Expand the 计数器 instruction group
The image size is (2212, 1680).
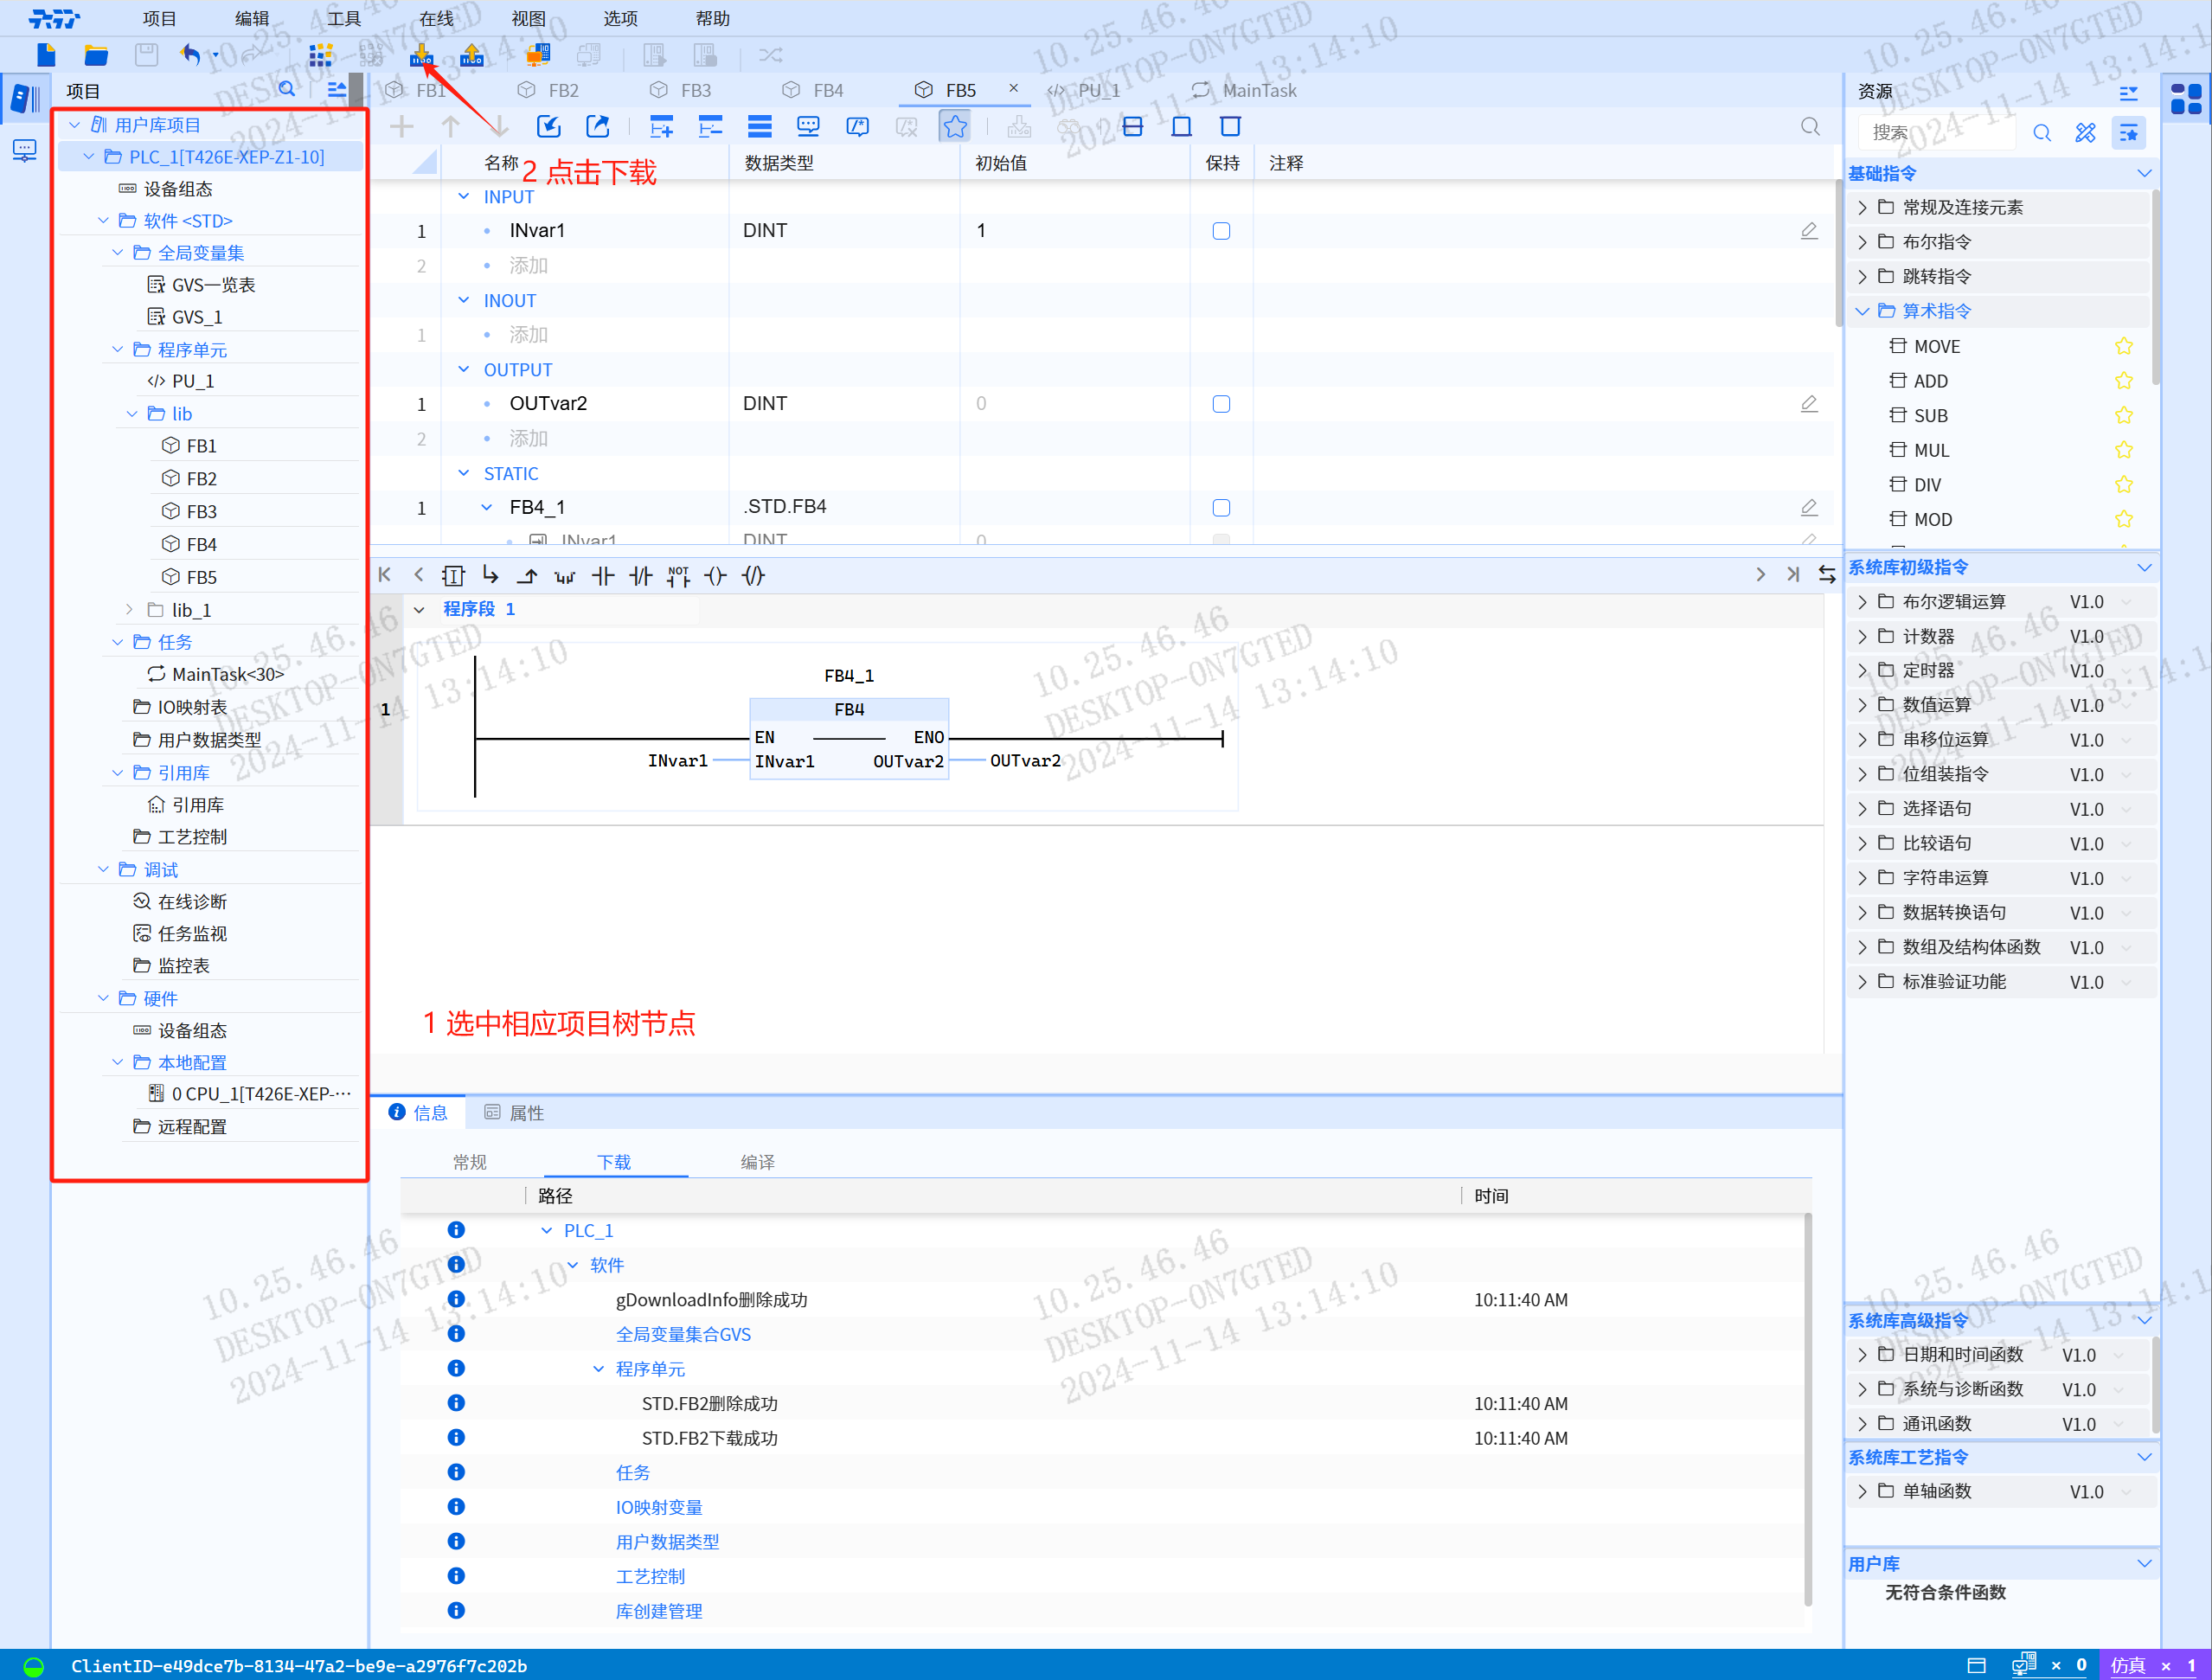point(1862,636)
